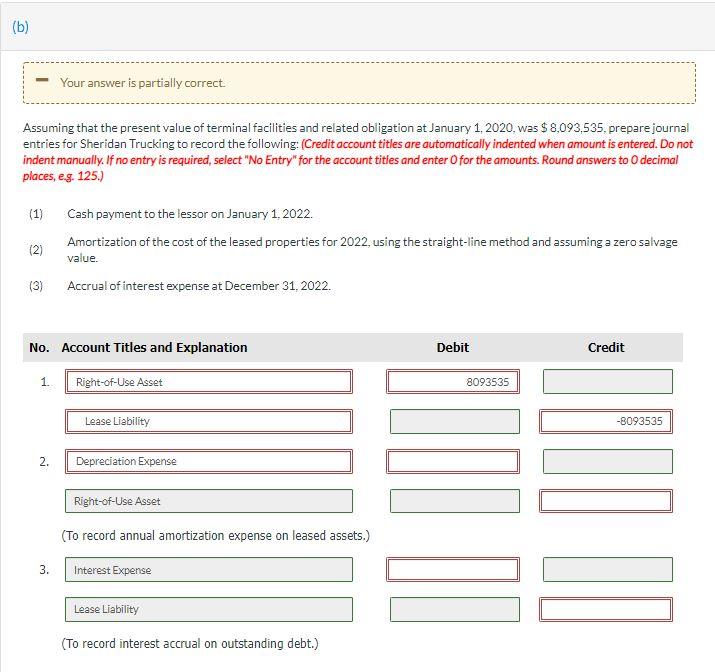715x672 pixels.
Task: Click the minus icon in partially correct banner
Action: [x=42, y=80]
